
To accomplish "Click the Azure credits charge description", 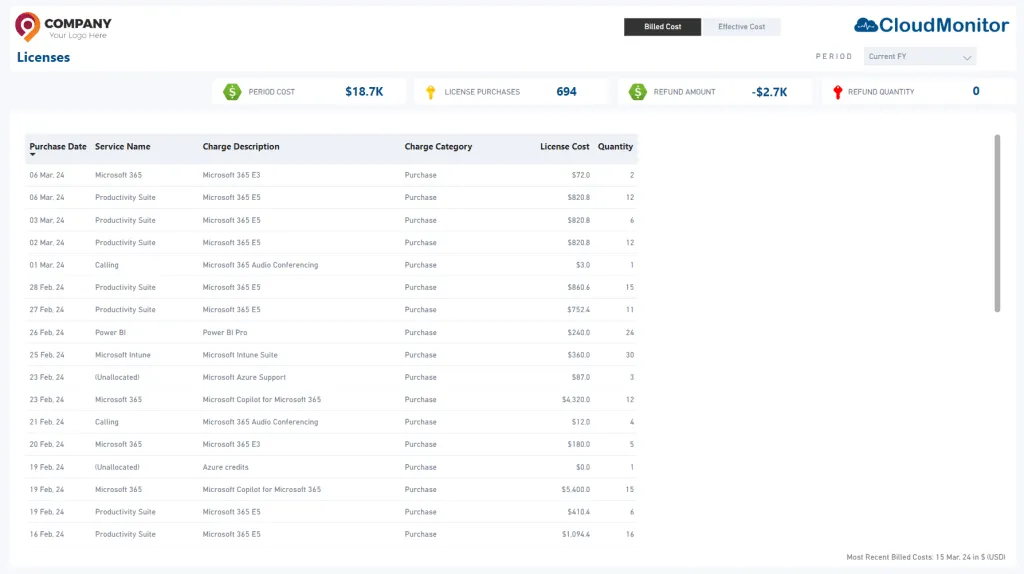I will tap(225, 467).
